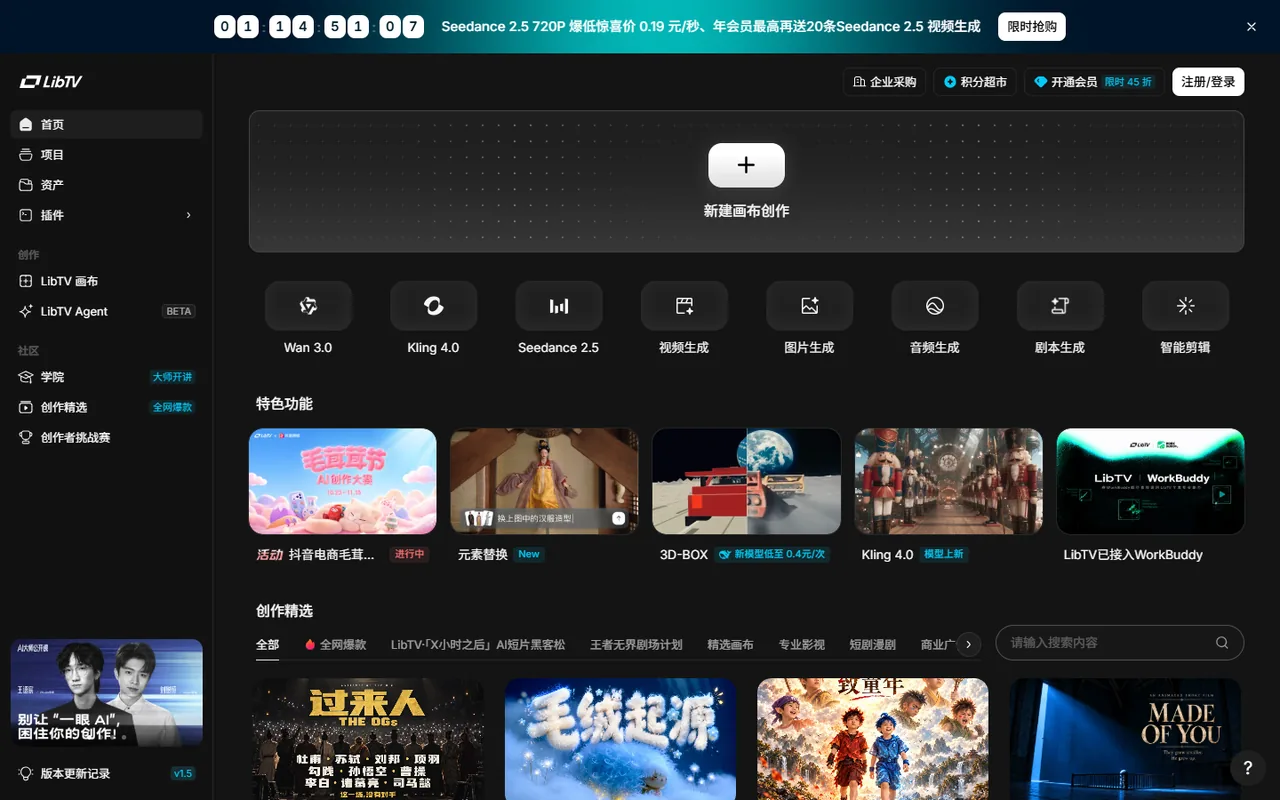Screen dimensions: 1280x800
Task: Open 项目 in the sidebar
Action: point(106,155)
